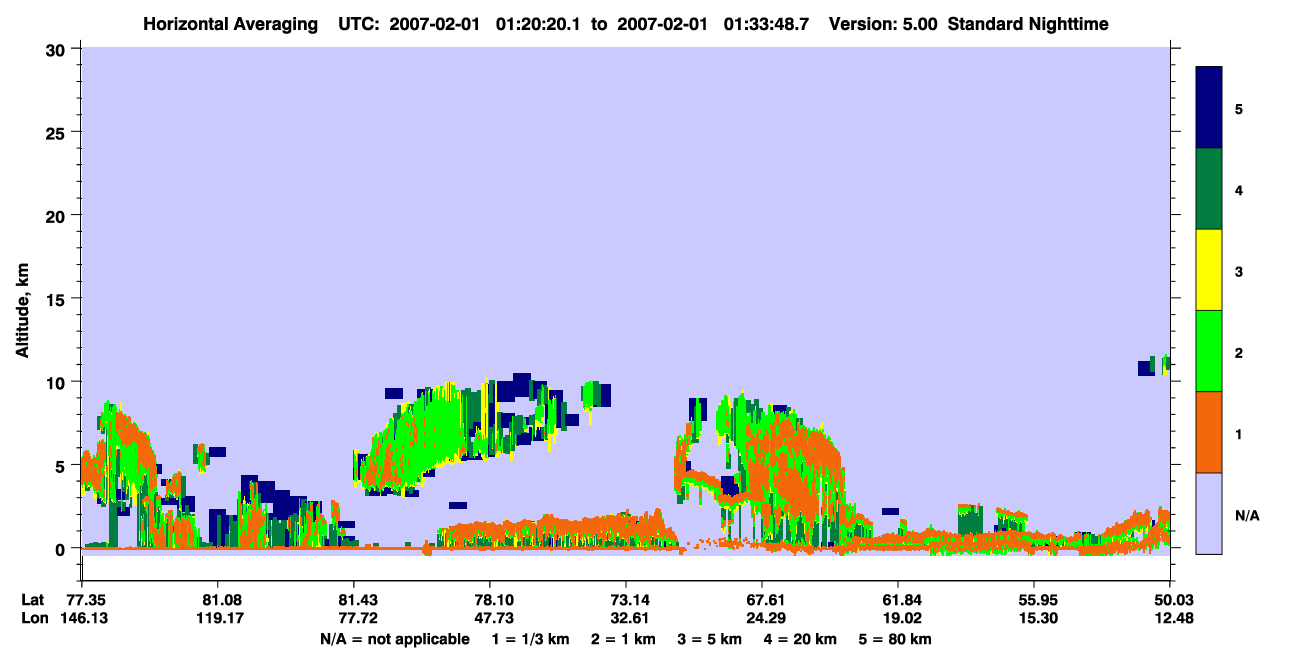The image size is (1300, 667).
Task: Click the orange 1 legend swatch
Action: [x=1209, y=432]
